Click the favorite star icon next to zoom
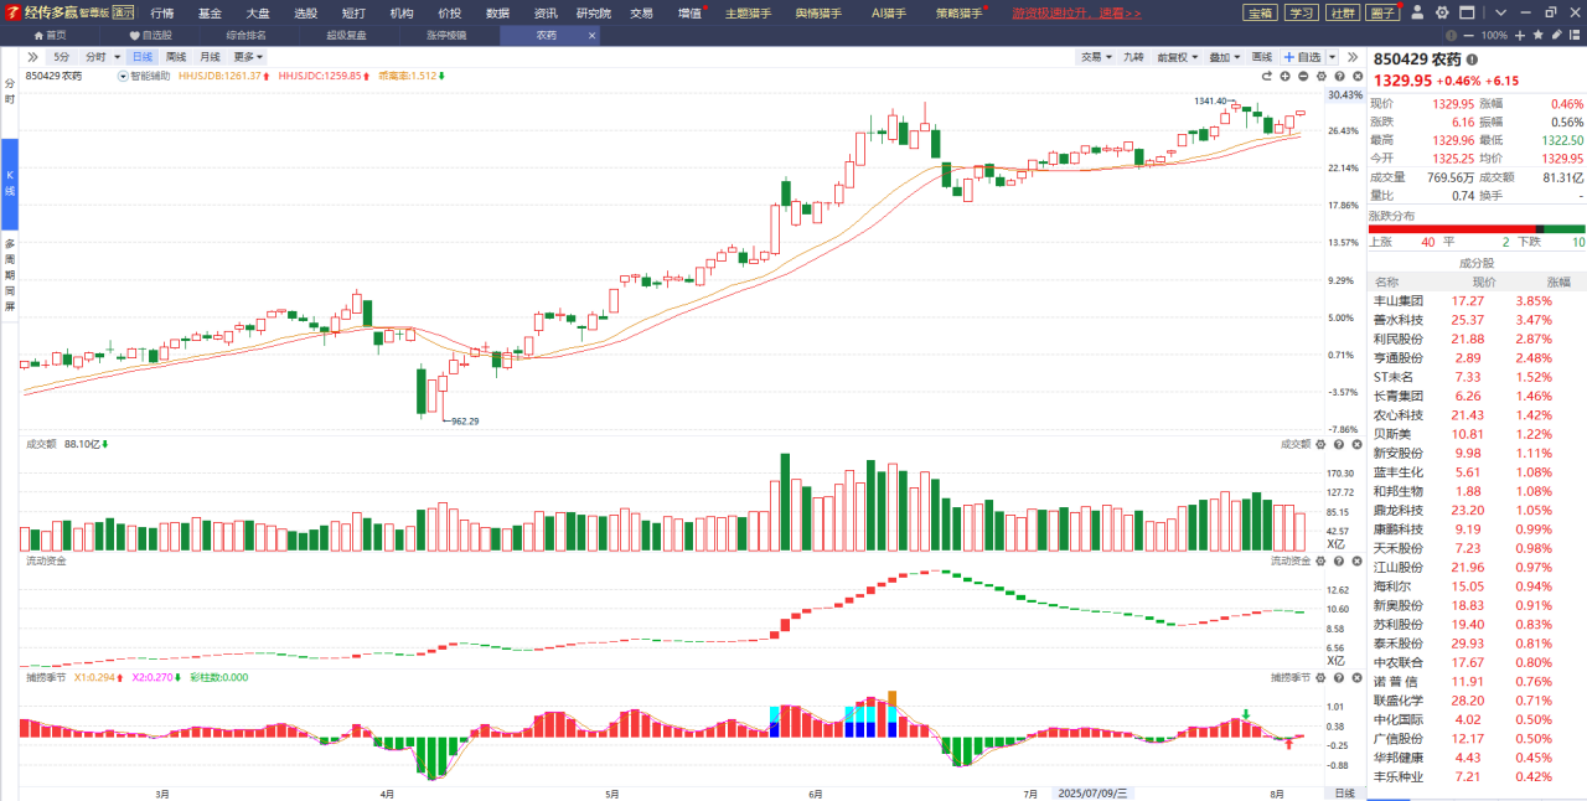This screenshot has width=1587, height=801. [x=1538, y=35]
